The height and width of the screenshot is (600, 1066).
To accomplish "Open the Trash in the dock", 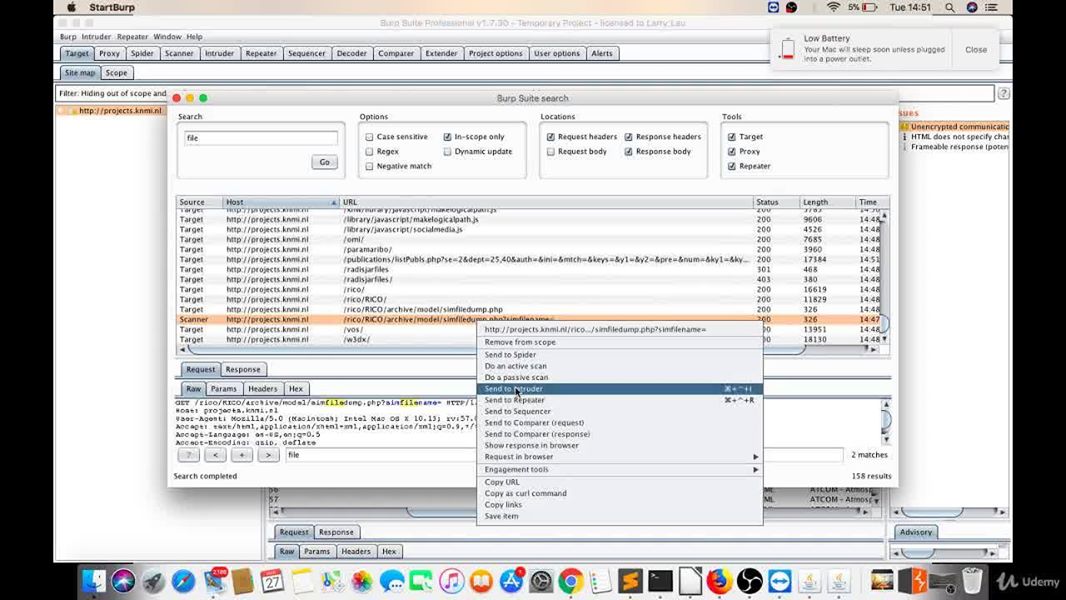I will point(972,581).
